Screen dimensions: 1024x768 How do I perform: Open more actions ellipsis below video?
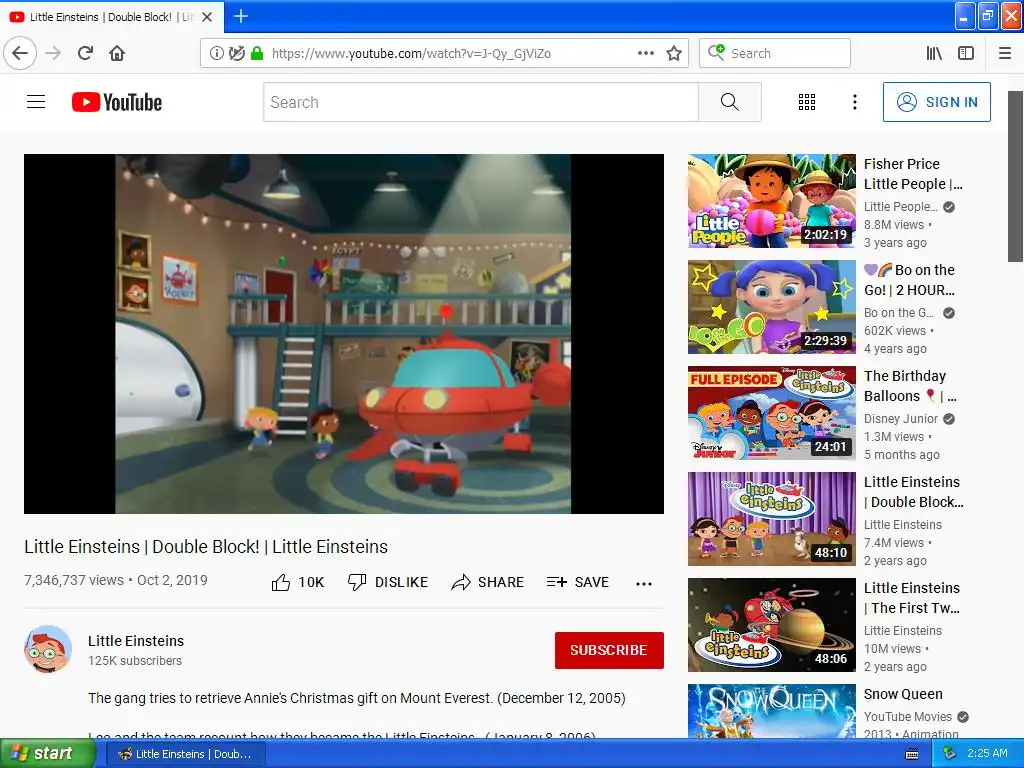(x=644, y=583)
